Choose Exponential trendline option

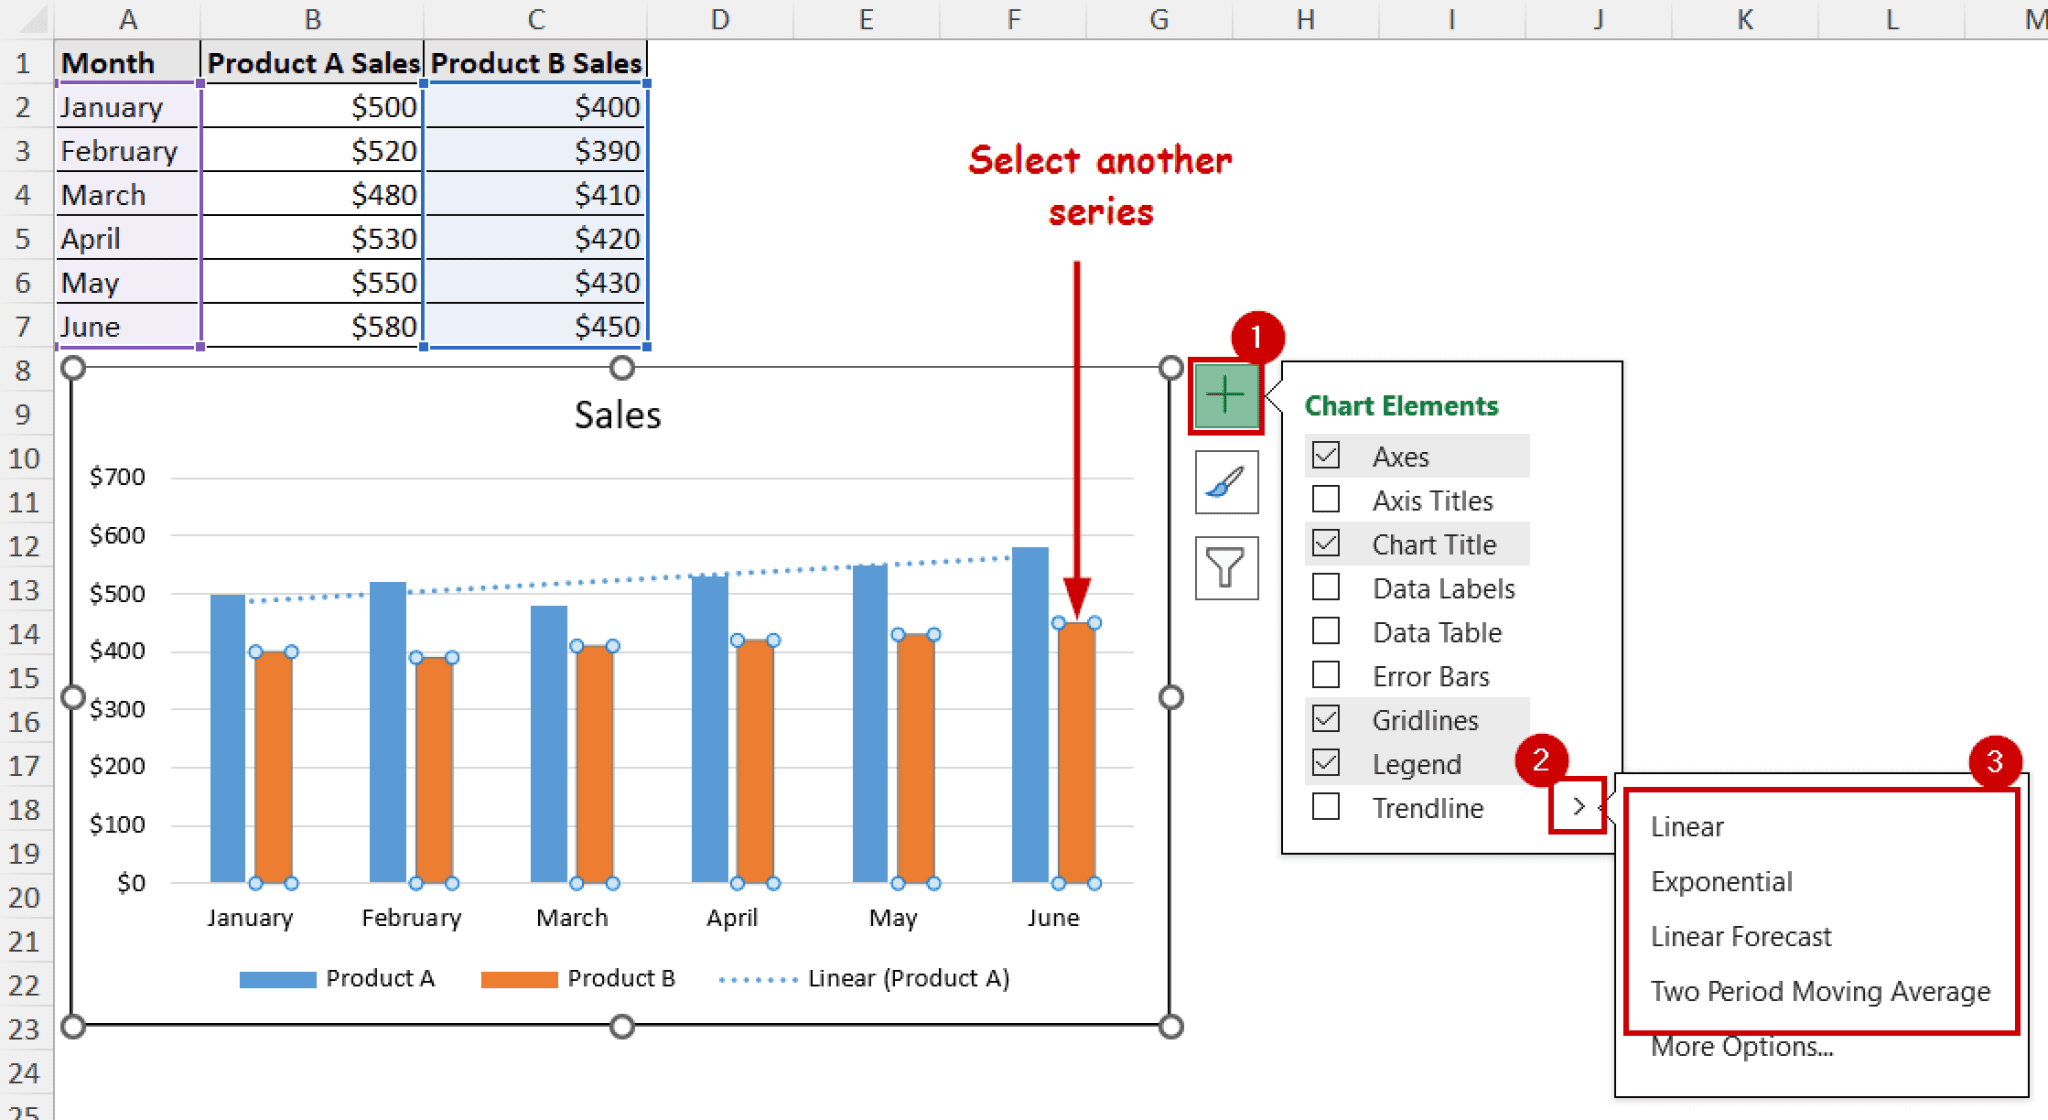[x=1721, y=881]
